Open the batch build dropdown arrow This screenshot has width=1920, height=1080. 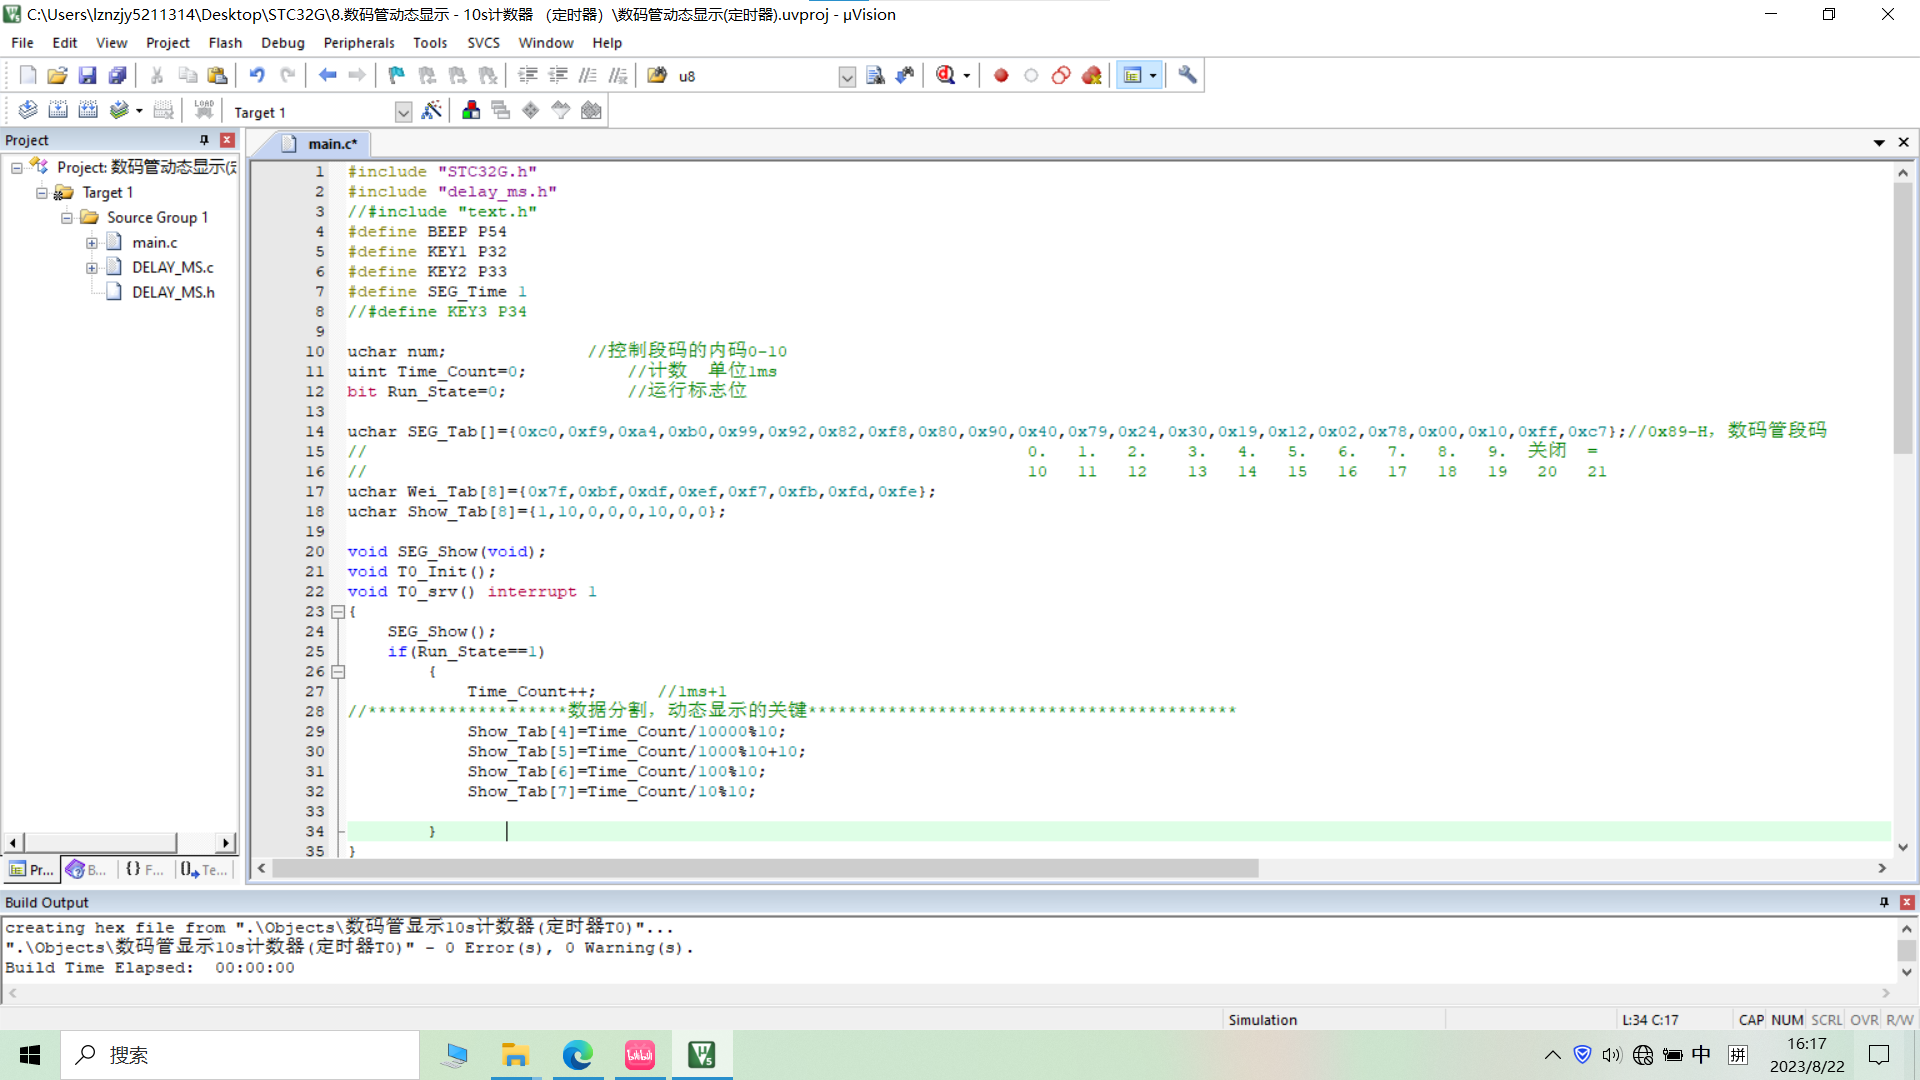pos(139,111)
